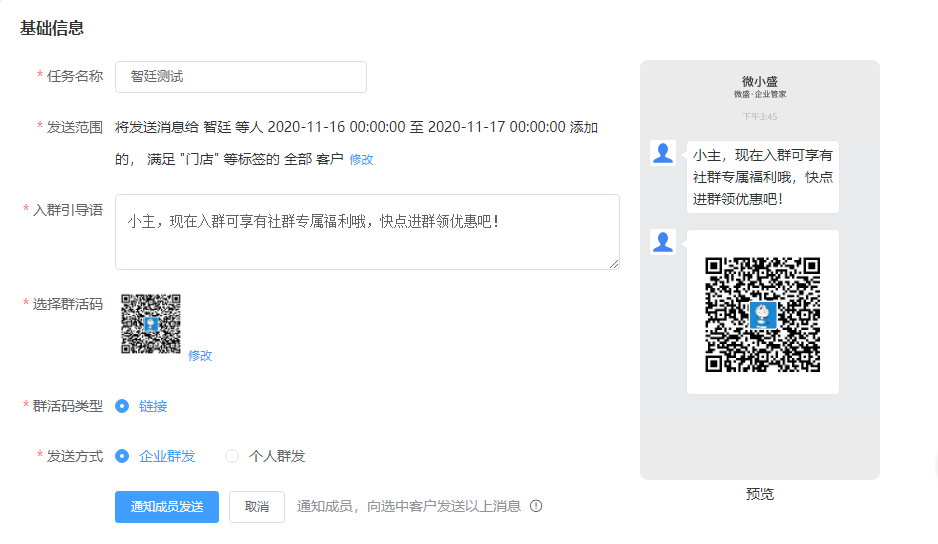
Task: Click the 选择群活码 label
Action: 68,304
